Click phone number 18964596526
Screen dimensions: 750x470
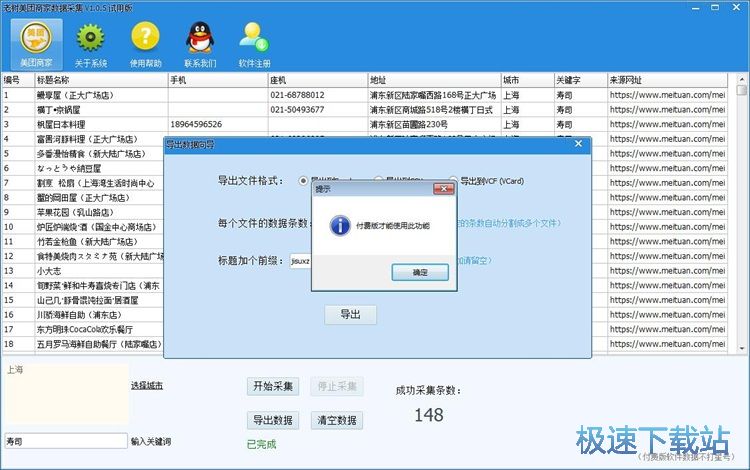196,124
